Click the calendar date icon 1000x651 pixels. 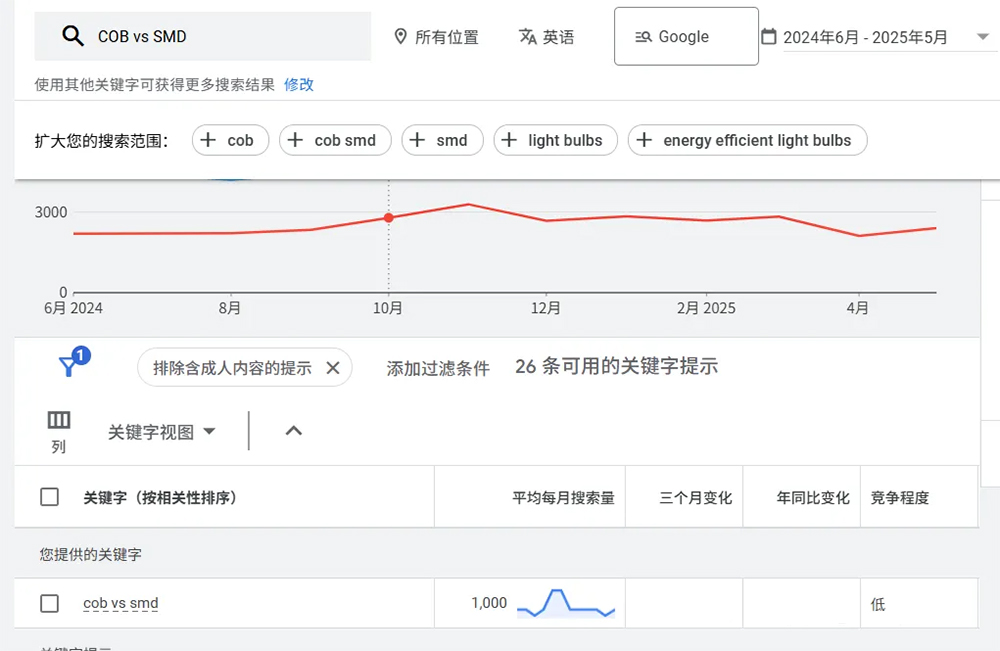click(x=769, y=36)
